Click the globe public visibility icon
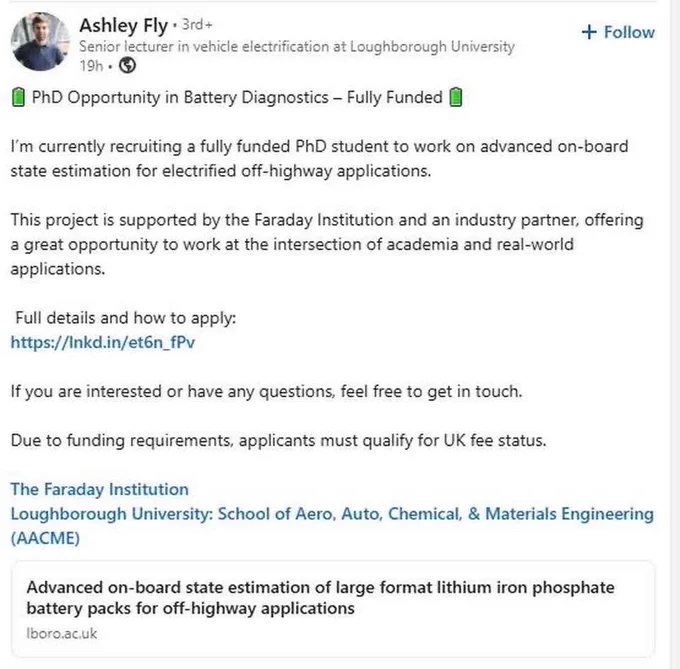The height and width of the screenshot is (669, 680). coord(128,65)
